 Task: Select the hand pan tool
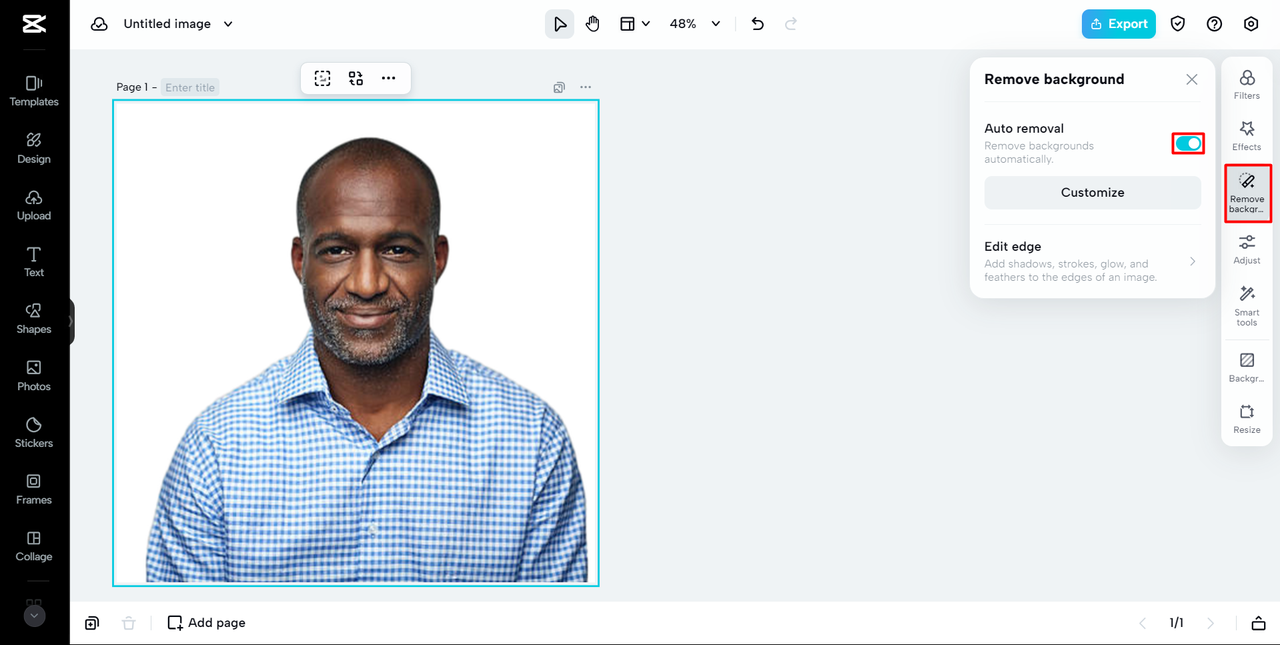coord(593,24)
